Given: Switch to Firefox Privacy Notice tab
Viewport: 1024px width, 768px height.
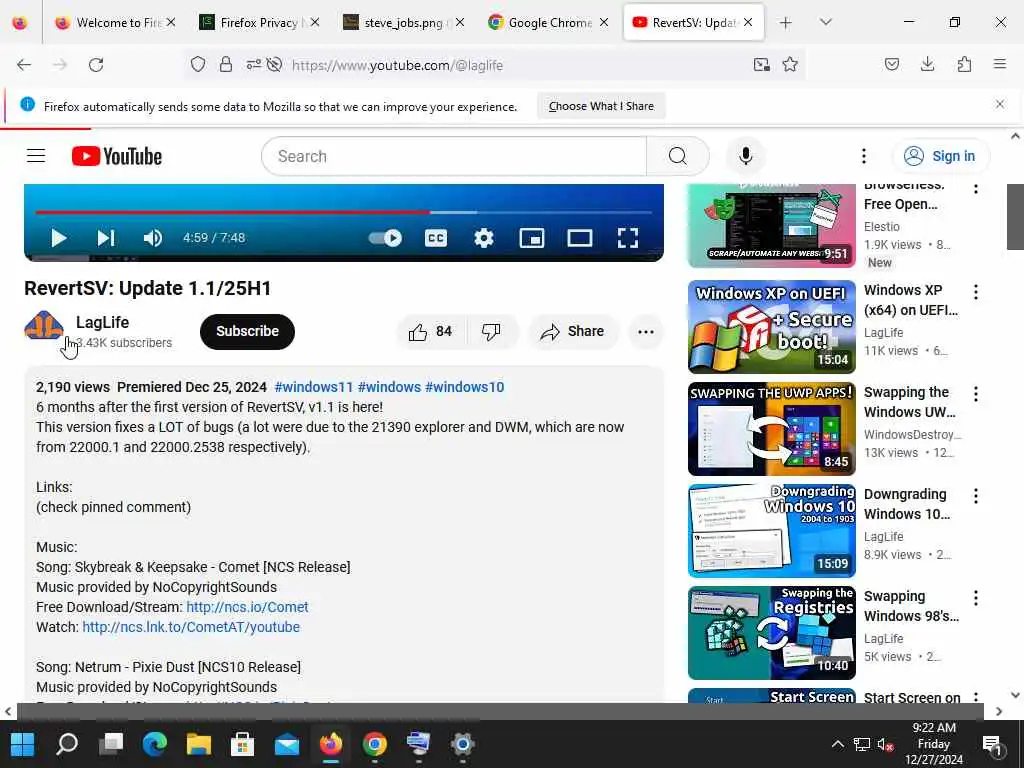Looking at the screenshot, I should click(259, 22).
